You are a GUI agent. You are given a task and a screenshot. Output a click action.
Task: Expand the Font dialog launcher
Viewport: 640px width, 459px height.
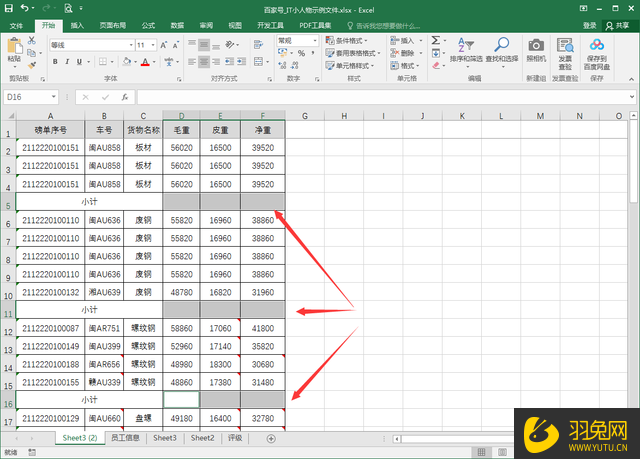[x=179, y=79]
